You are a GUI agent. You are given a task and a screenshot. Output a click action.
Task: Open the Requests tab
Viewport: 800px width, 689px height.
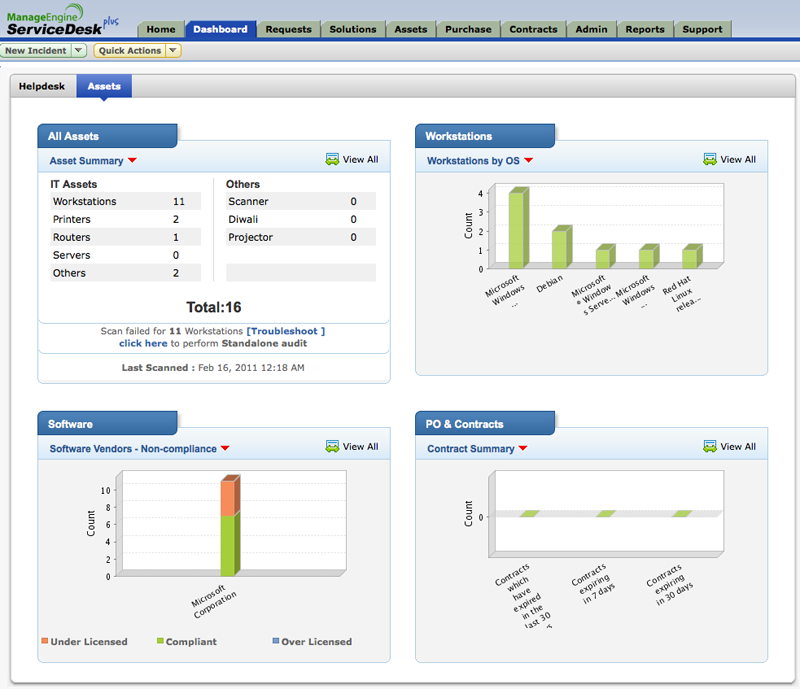(x=289, y=29)
